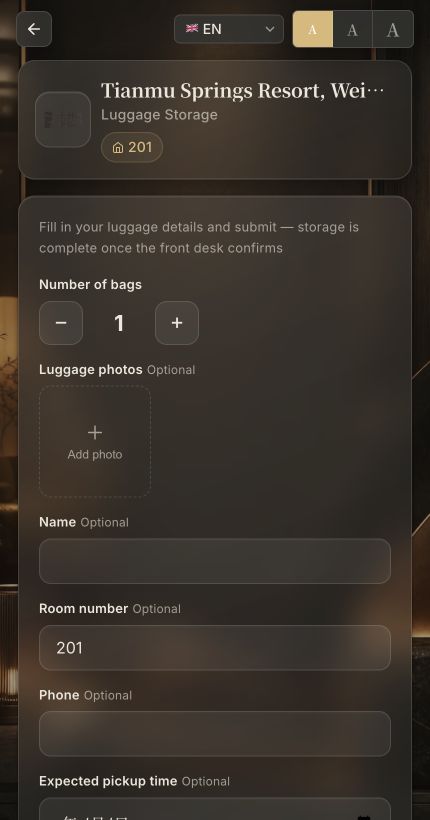Open the EN language dropdown
Screen dimensions: 430x820
(229, 29)
